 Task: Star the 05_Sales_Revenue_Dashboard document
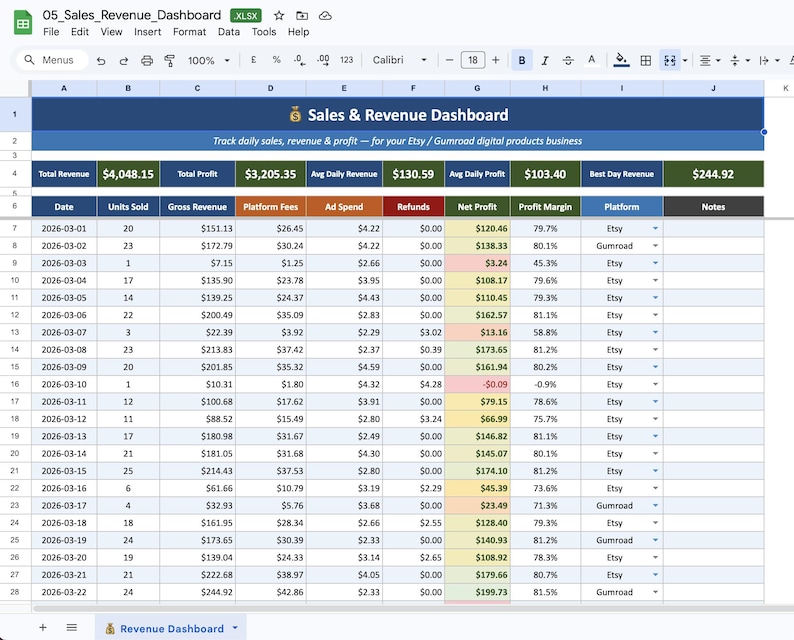click(279, 16)
